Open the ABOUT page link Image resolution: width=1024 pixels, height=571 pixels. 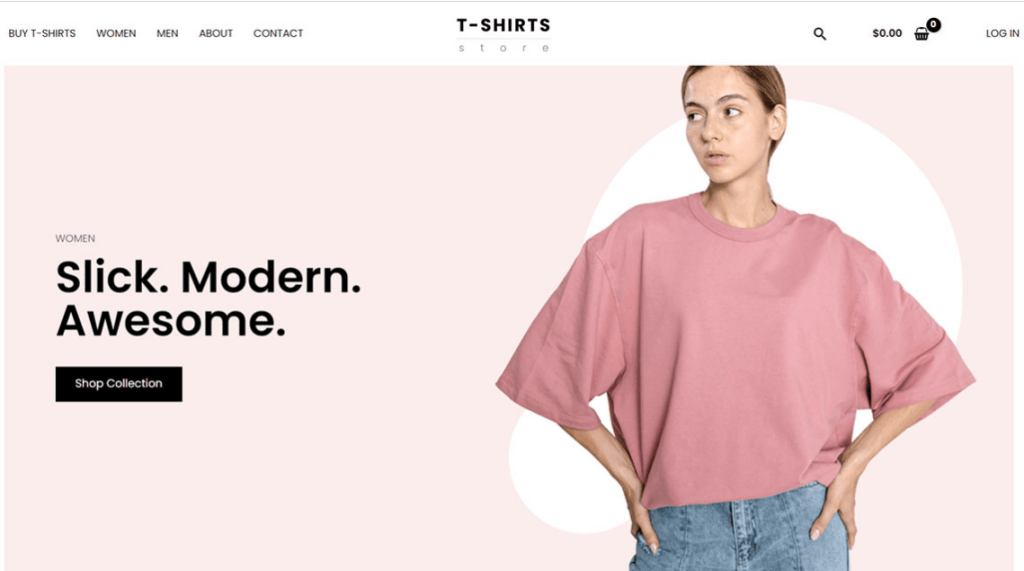pos(216,33)
